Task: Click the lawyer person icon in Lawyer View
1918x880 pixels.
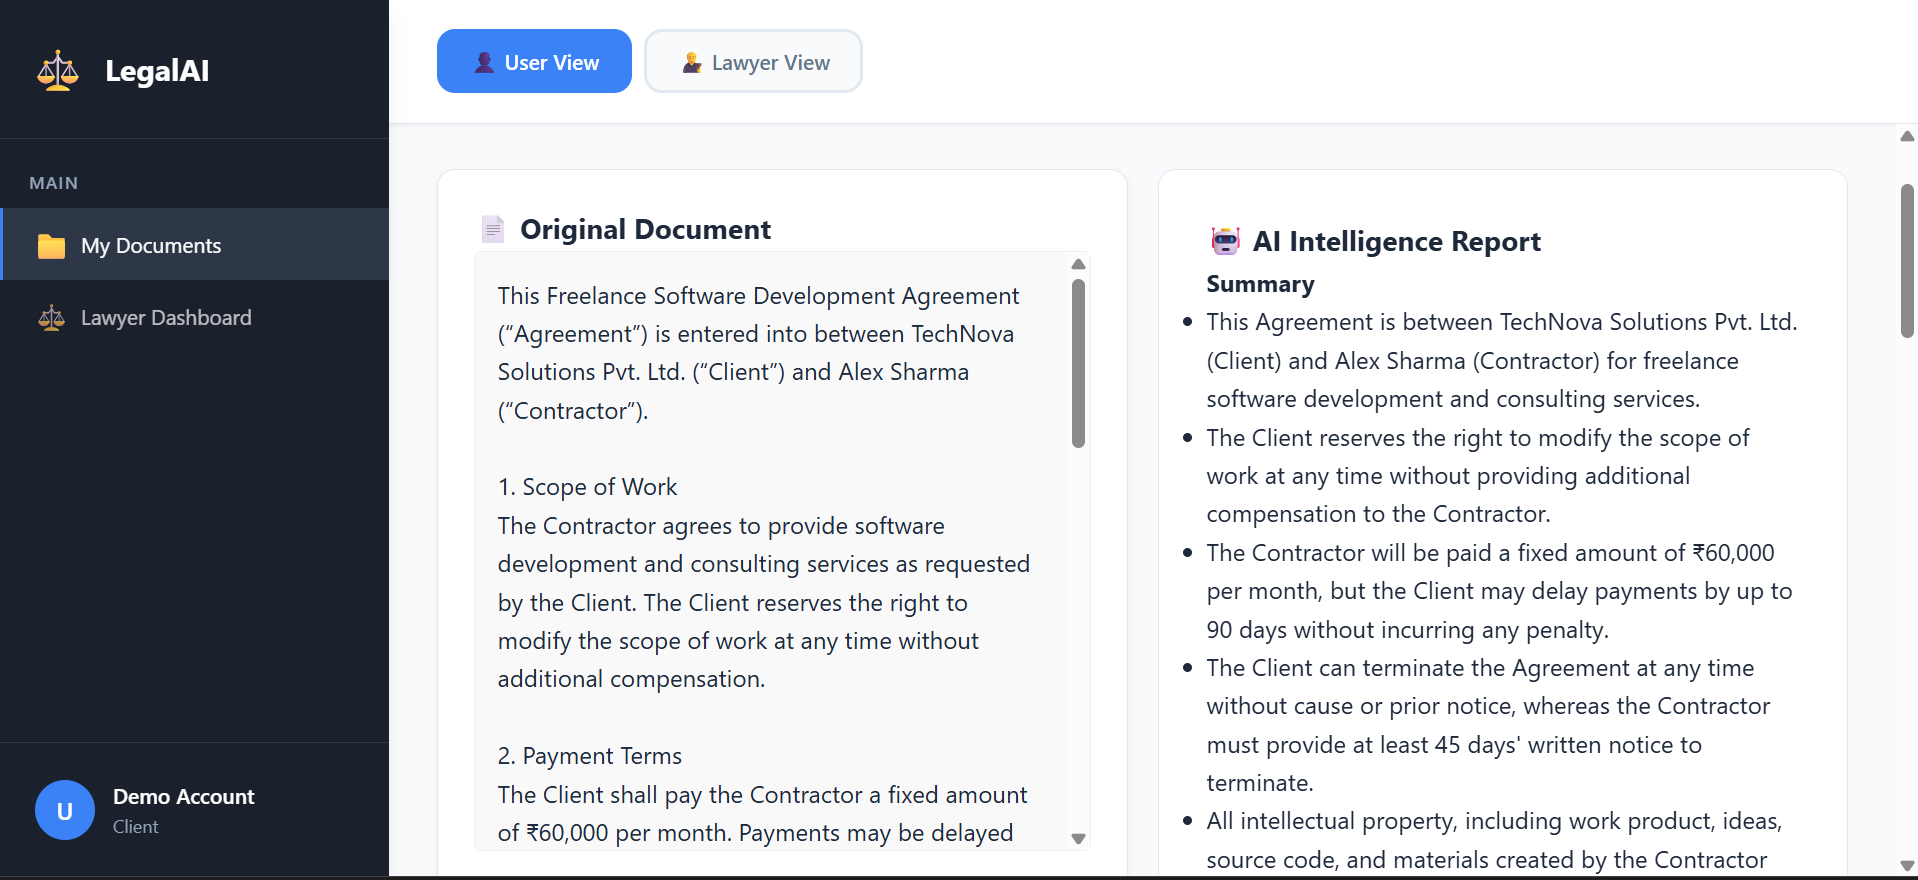Action: 691,62
